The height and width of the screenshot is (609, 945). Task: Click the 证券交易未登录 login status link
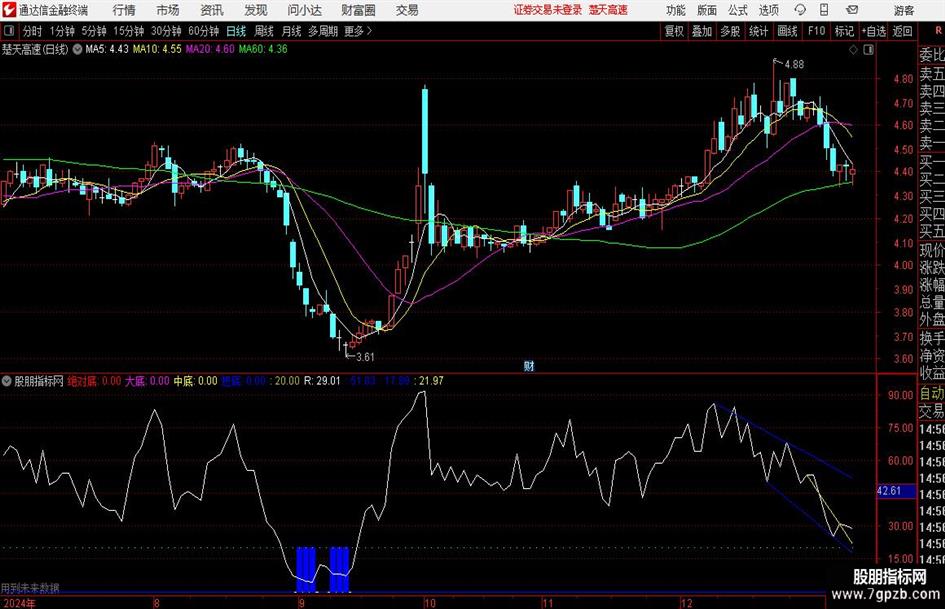548,10
